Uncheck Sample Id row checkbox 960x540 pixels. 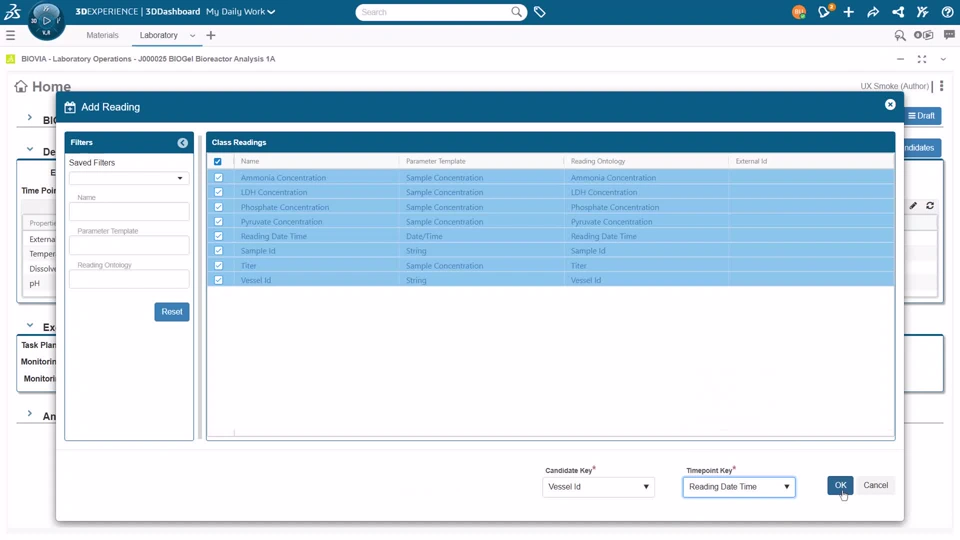tap(219, 251)
